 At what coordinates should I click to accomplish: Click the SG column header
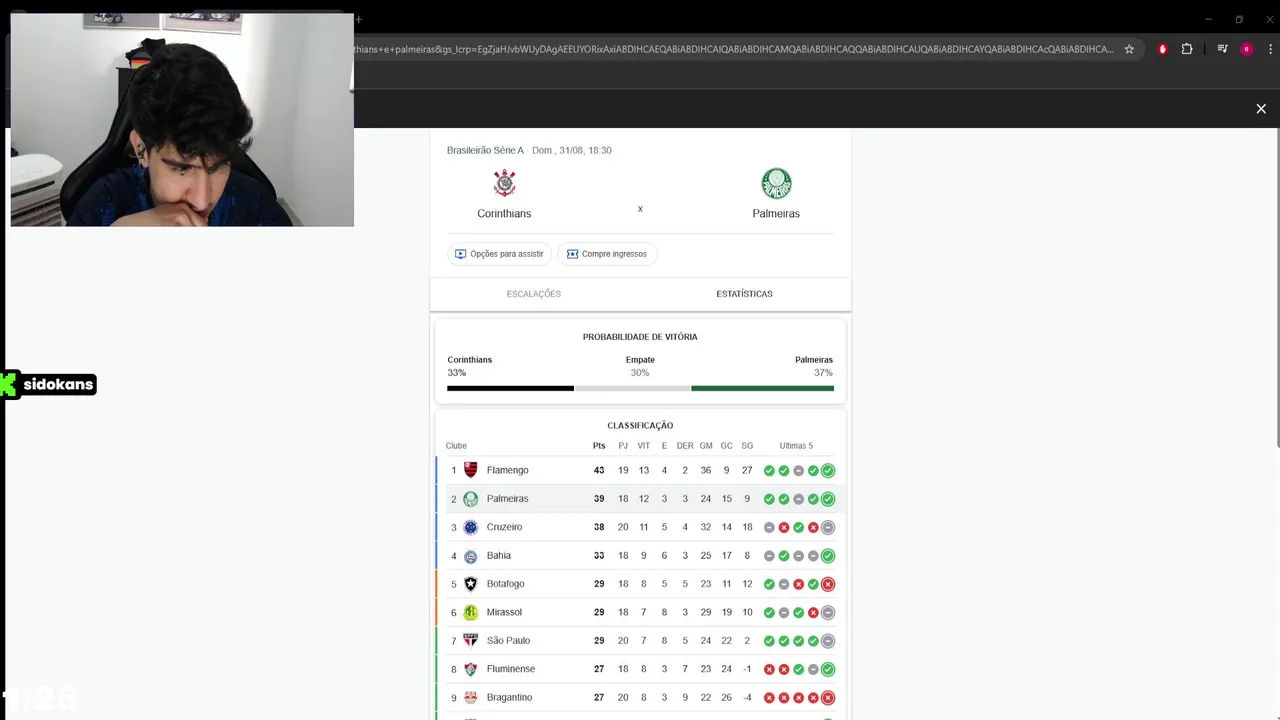click(747, 446)
